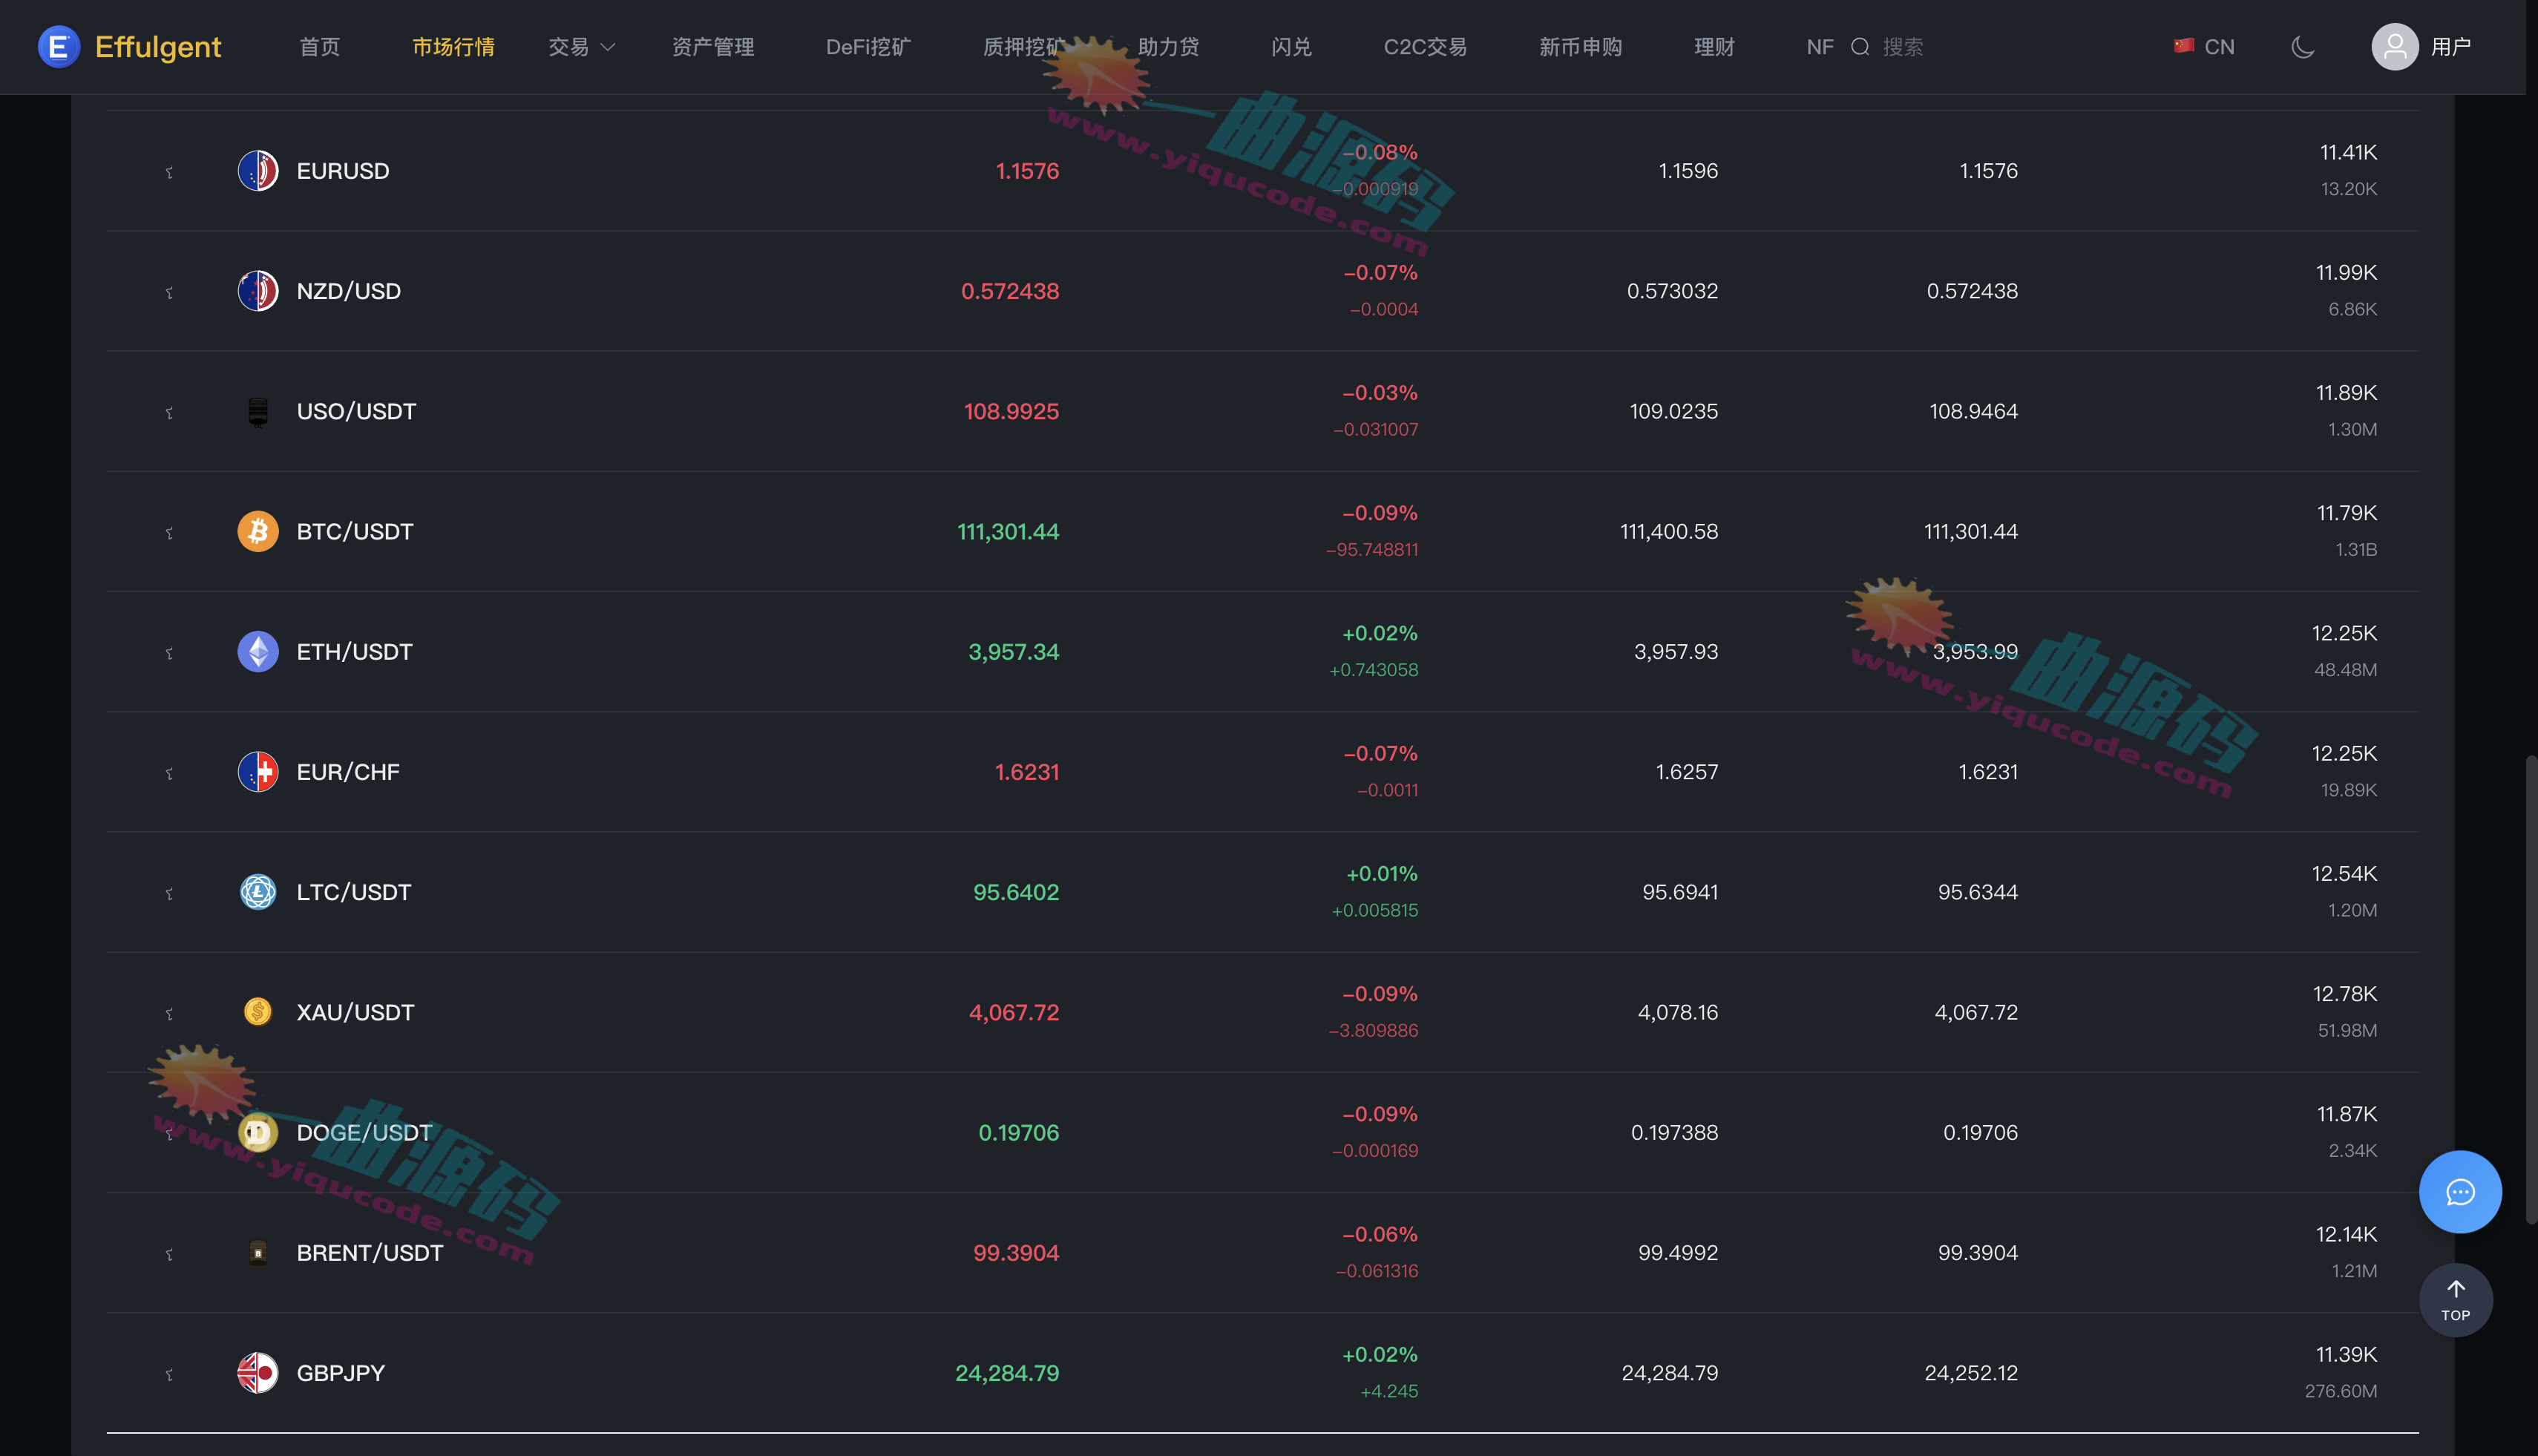
Task: Click the Effulgent logo icon
Action: (x=59, y=47)
